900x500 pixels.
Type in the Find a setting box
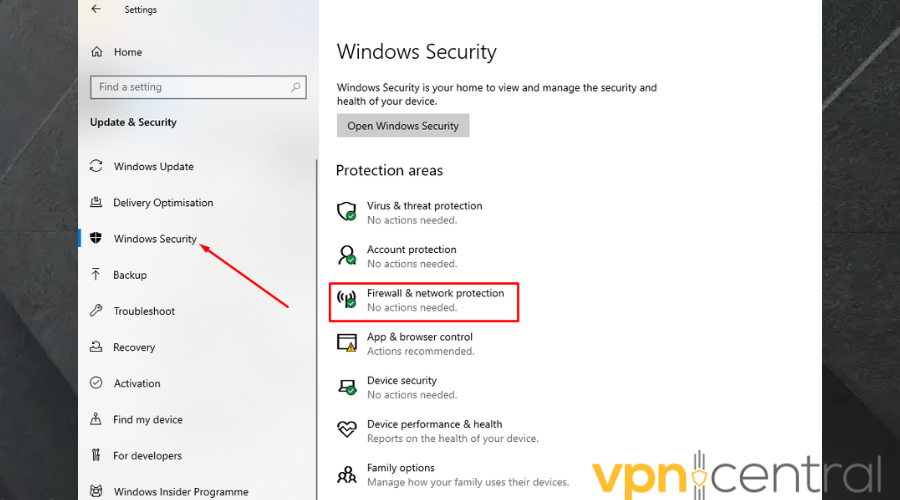[190, 87]
